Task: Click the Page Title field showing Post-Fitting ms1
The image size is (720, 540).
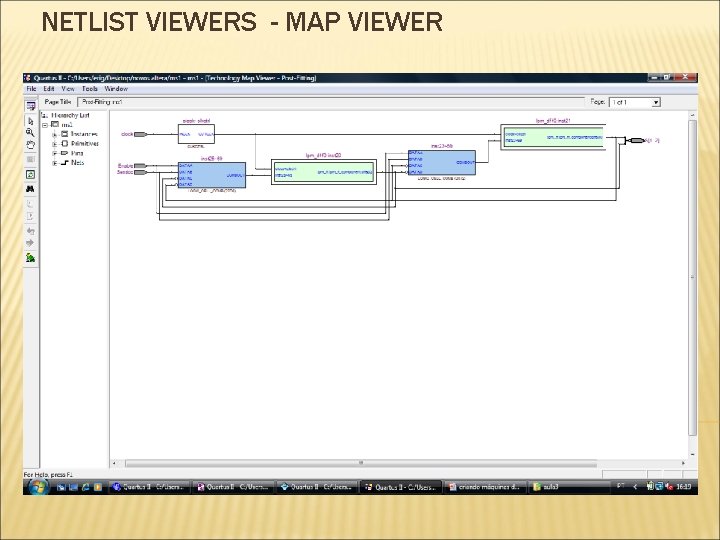Action: click(x=331, y=102)
